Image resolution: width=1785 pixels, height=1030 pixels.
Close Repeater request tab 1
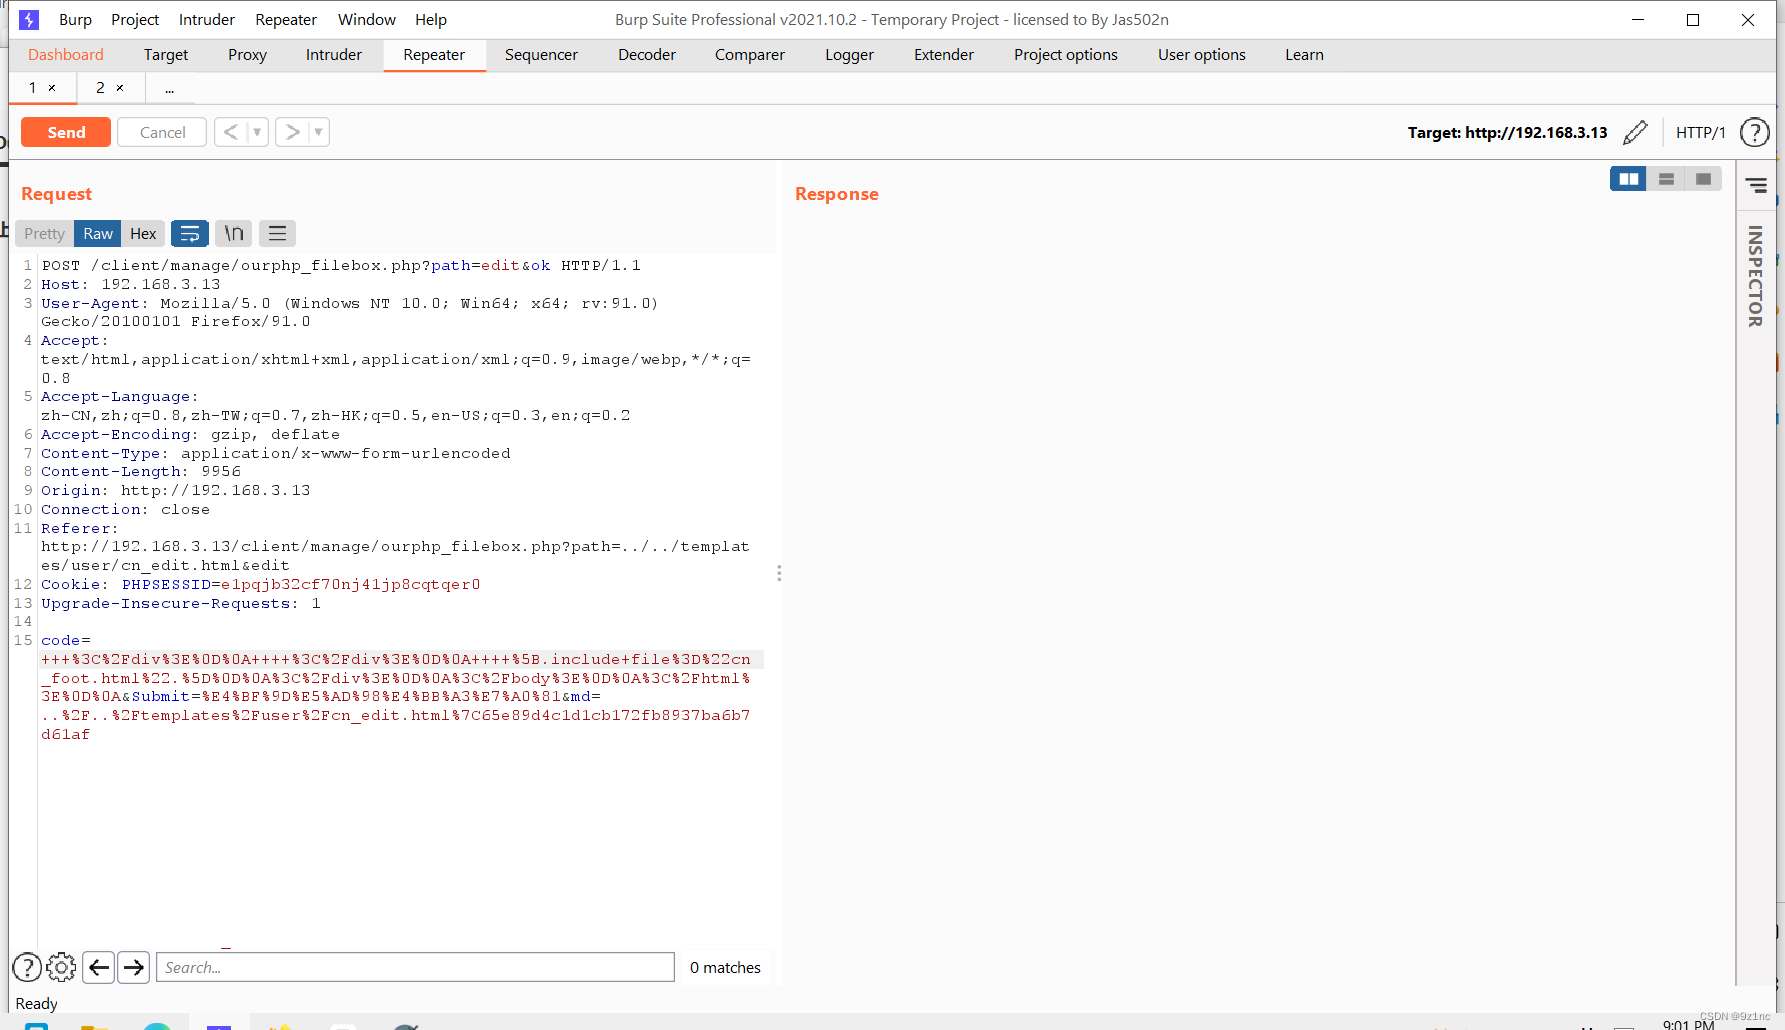52,88
